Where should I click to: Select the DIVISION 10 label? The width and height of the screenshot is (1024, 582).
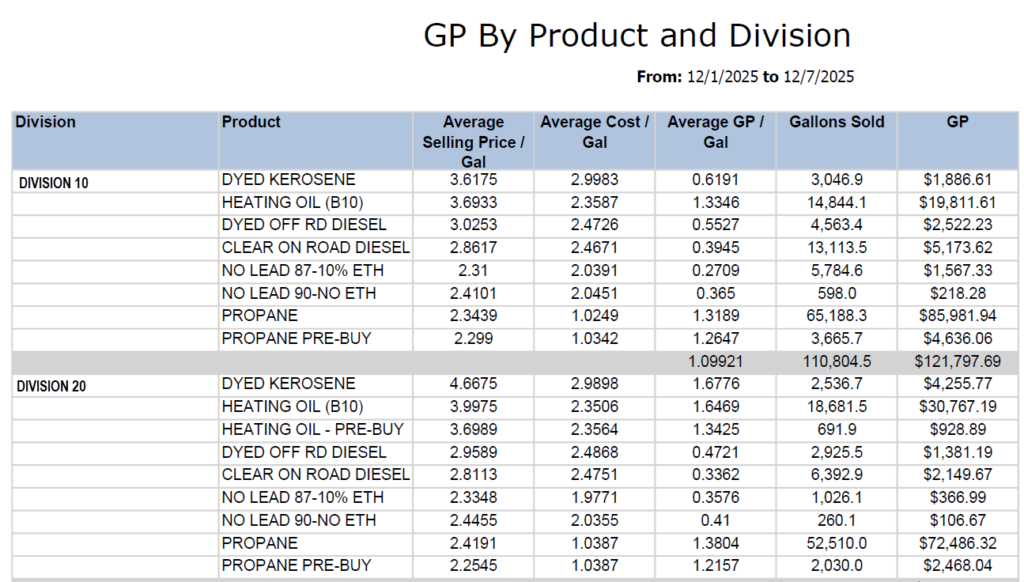(x=54, y=183)
